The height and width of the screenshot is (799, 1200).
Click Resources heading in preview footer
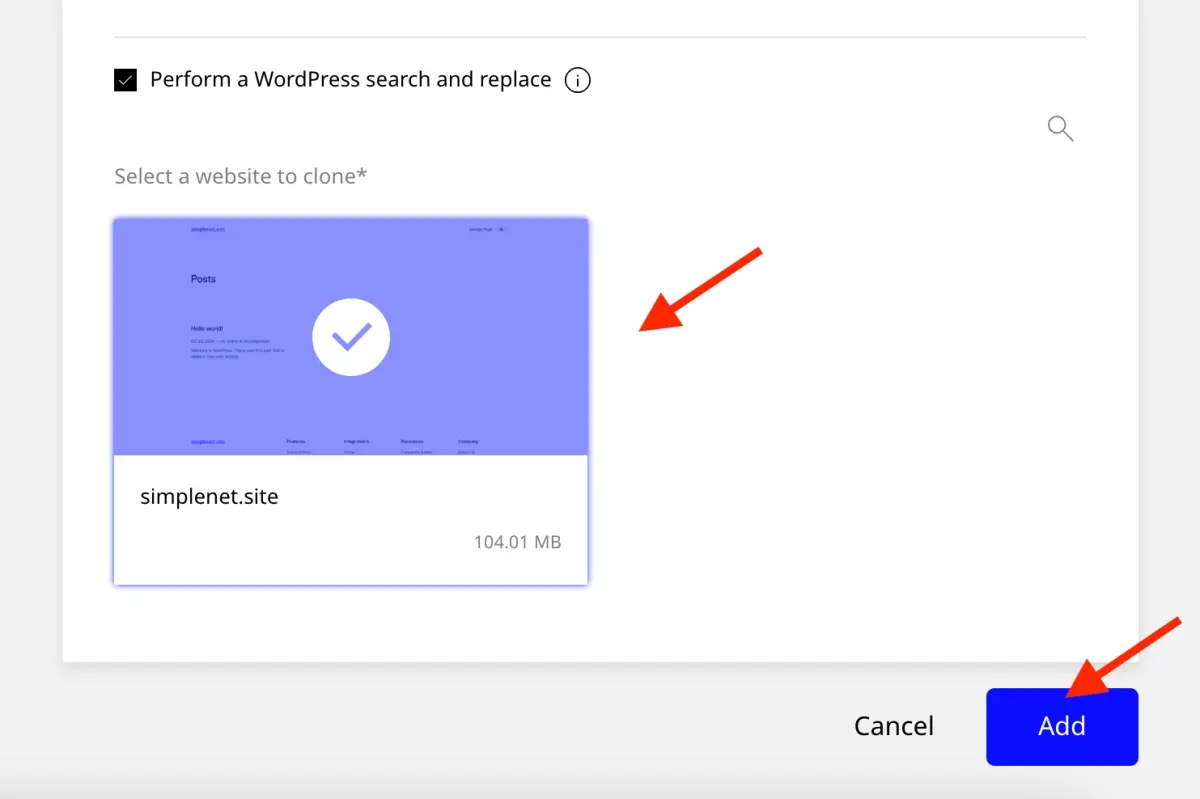coord(413,441)
